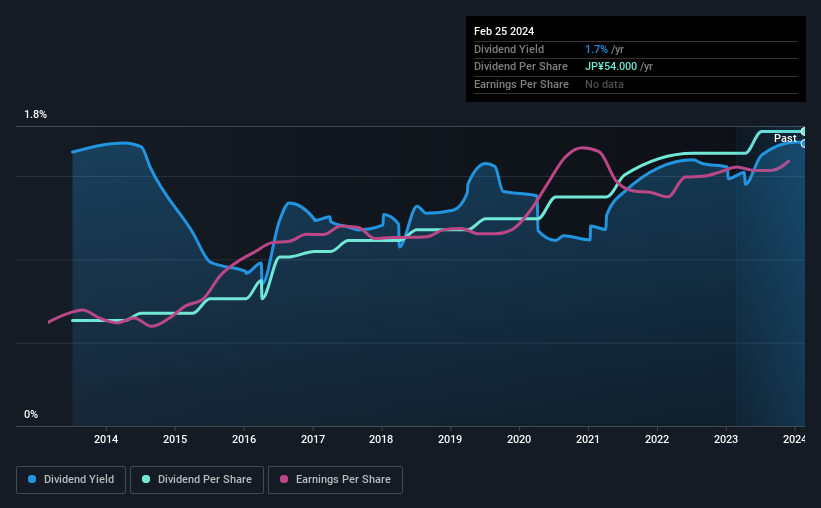Click the 2015 x-axis label
The image size is (821, 508).
tap(175, 439)
